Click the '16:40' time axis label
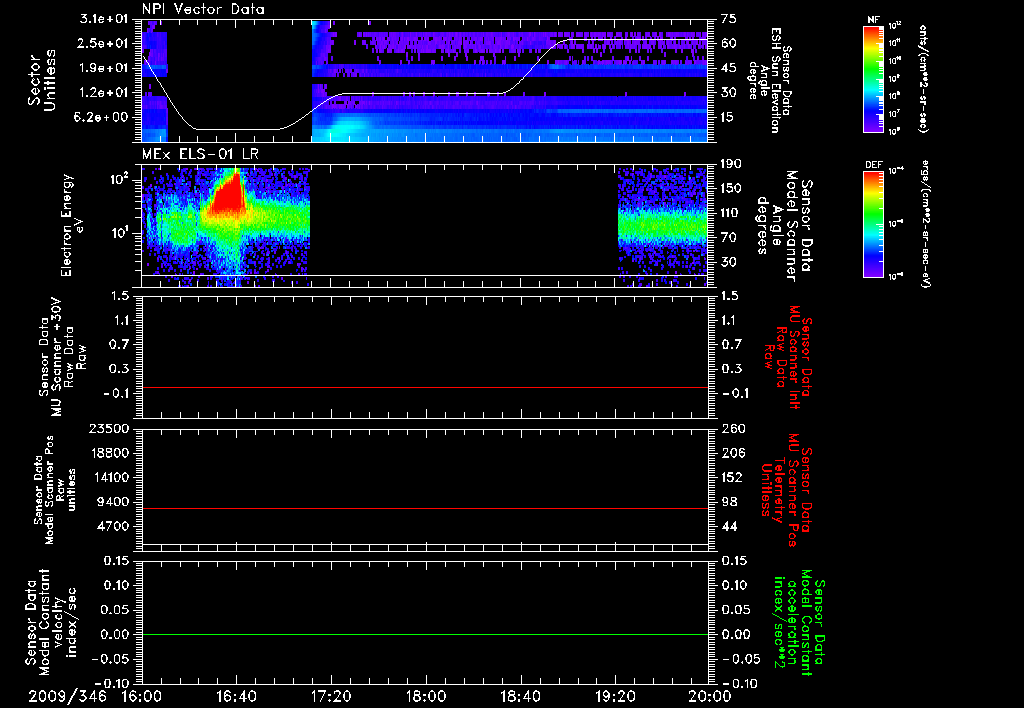 point(236,697)
